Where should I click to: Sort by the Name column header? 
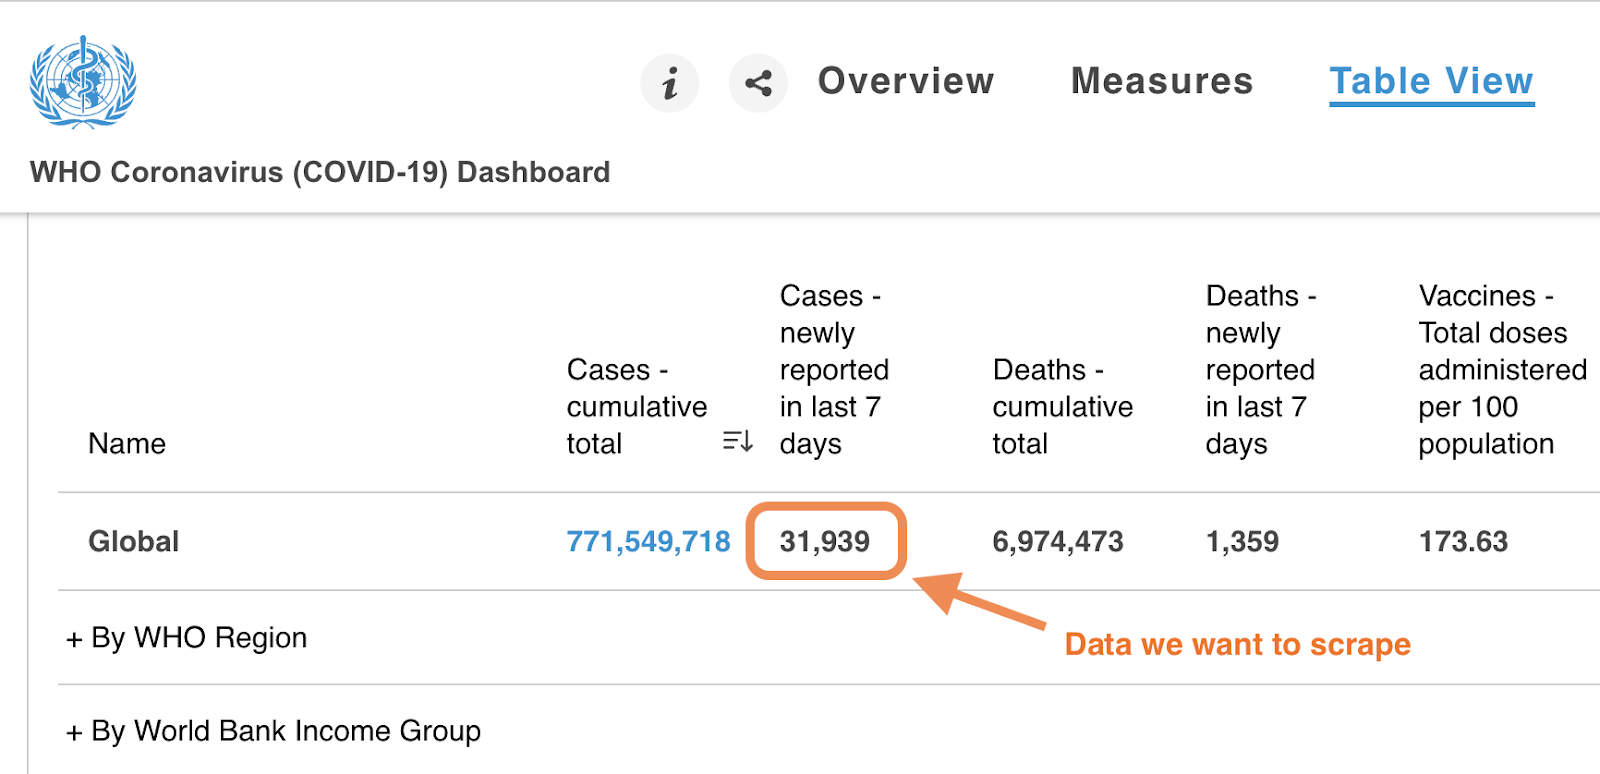pos(127,443)
